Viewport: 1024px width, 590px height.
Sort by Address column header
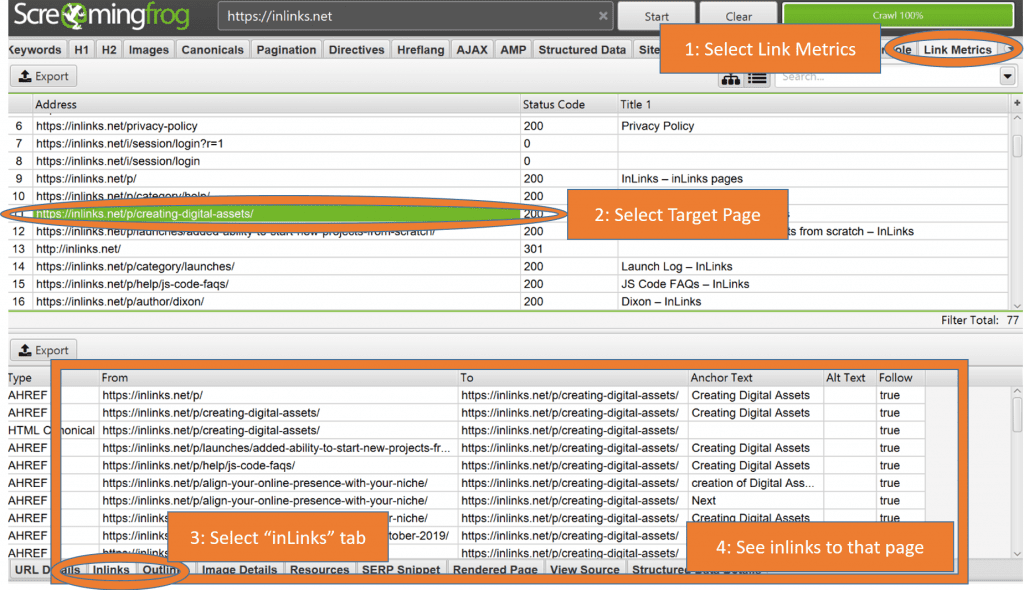pyautogui.click(x=276, y=105)
